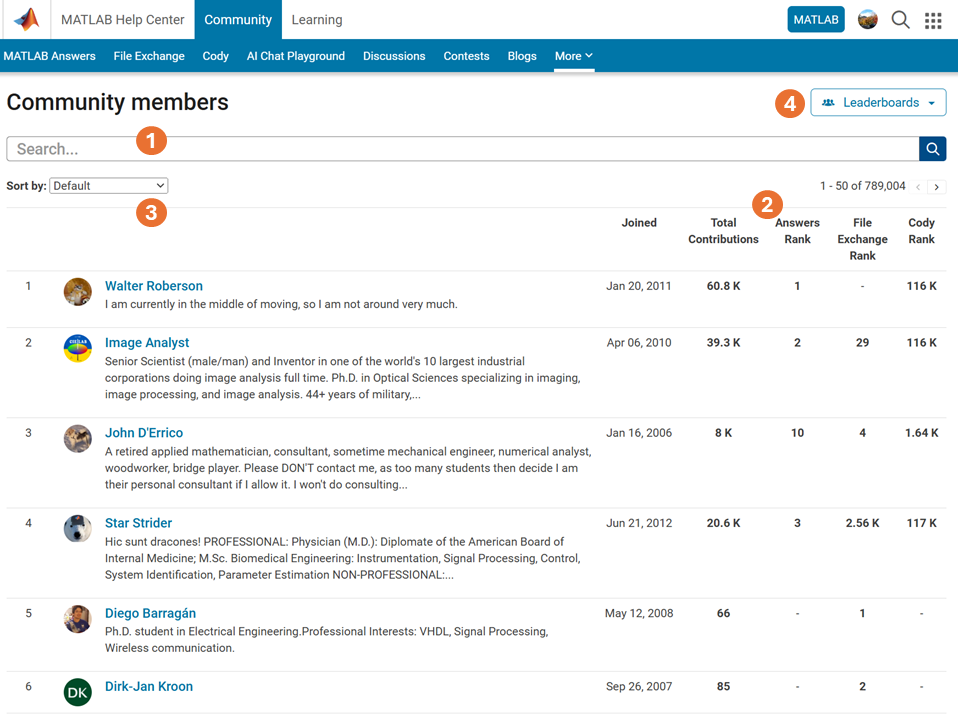Open the apps grid icon
958x714 pixels.
pos(933,20)
